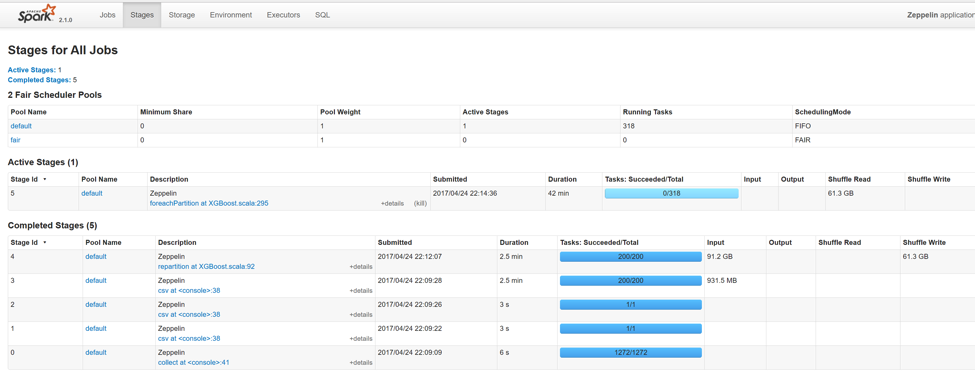
Task: Sort completed stages by Input column
Action: (716, 242)
